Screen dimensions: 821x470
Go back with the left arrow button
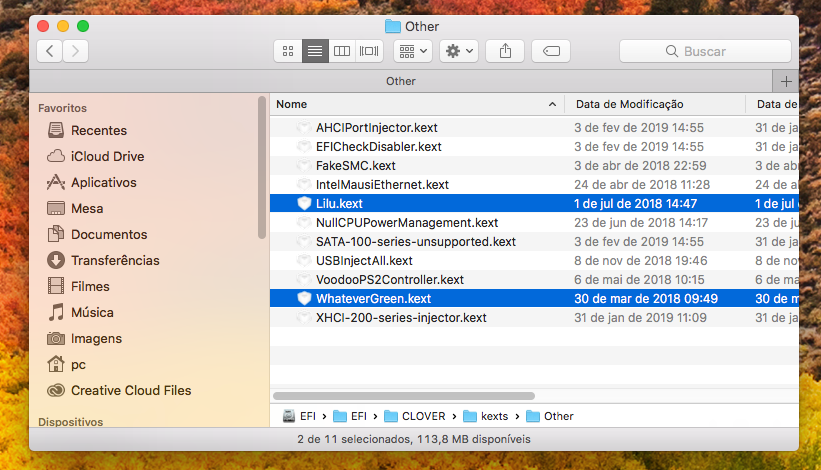click(x=50, y=51)
